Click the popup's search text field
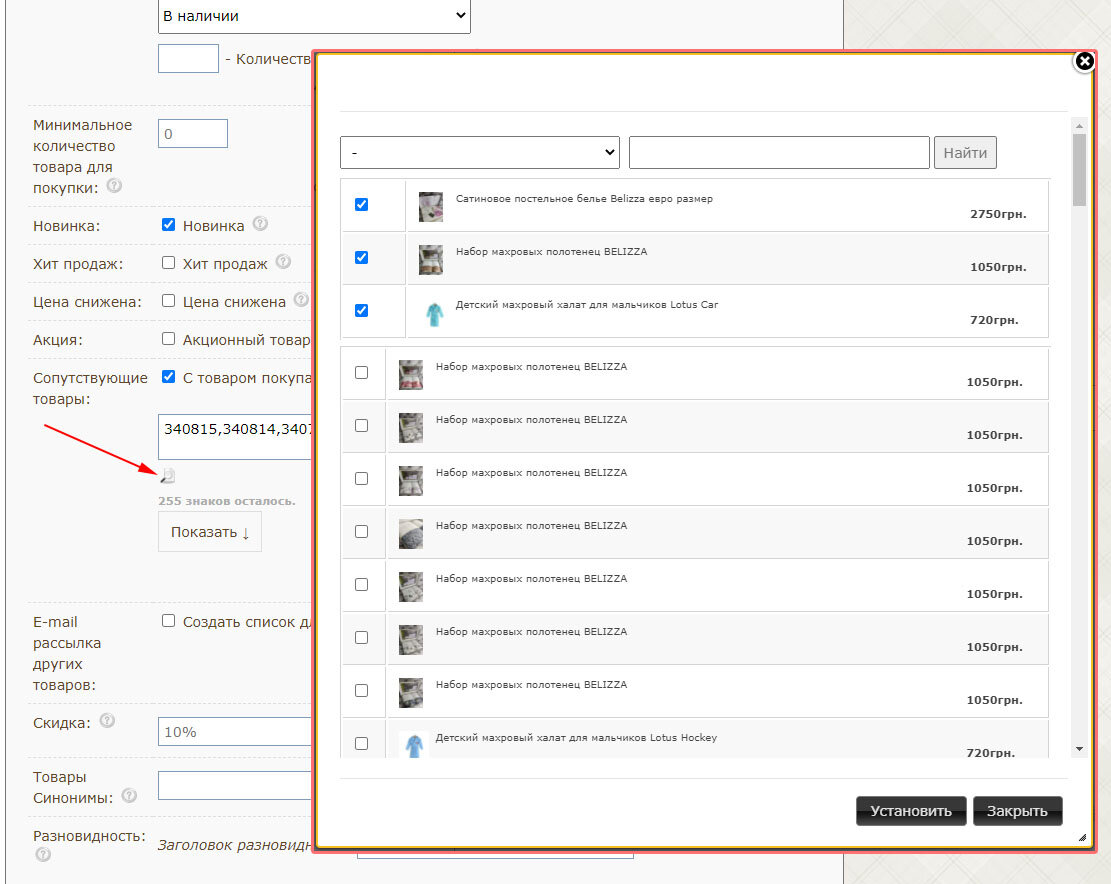This screenshot has height=884, width=1111. [x=779, y=153]
